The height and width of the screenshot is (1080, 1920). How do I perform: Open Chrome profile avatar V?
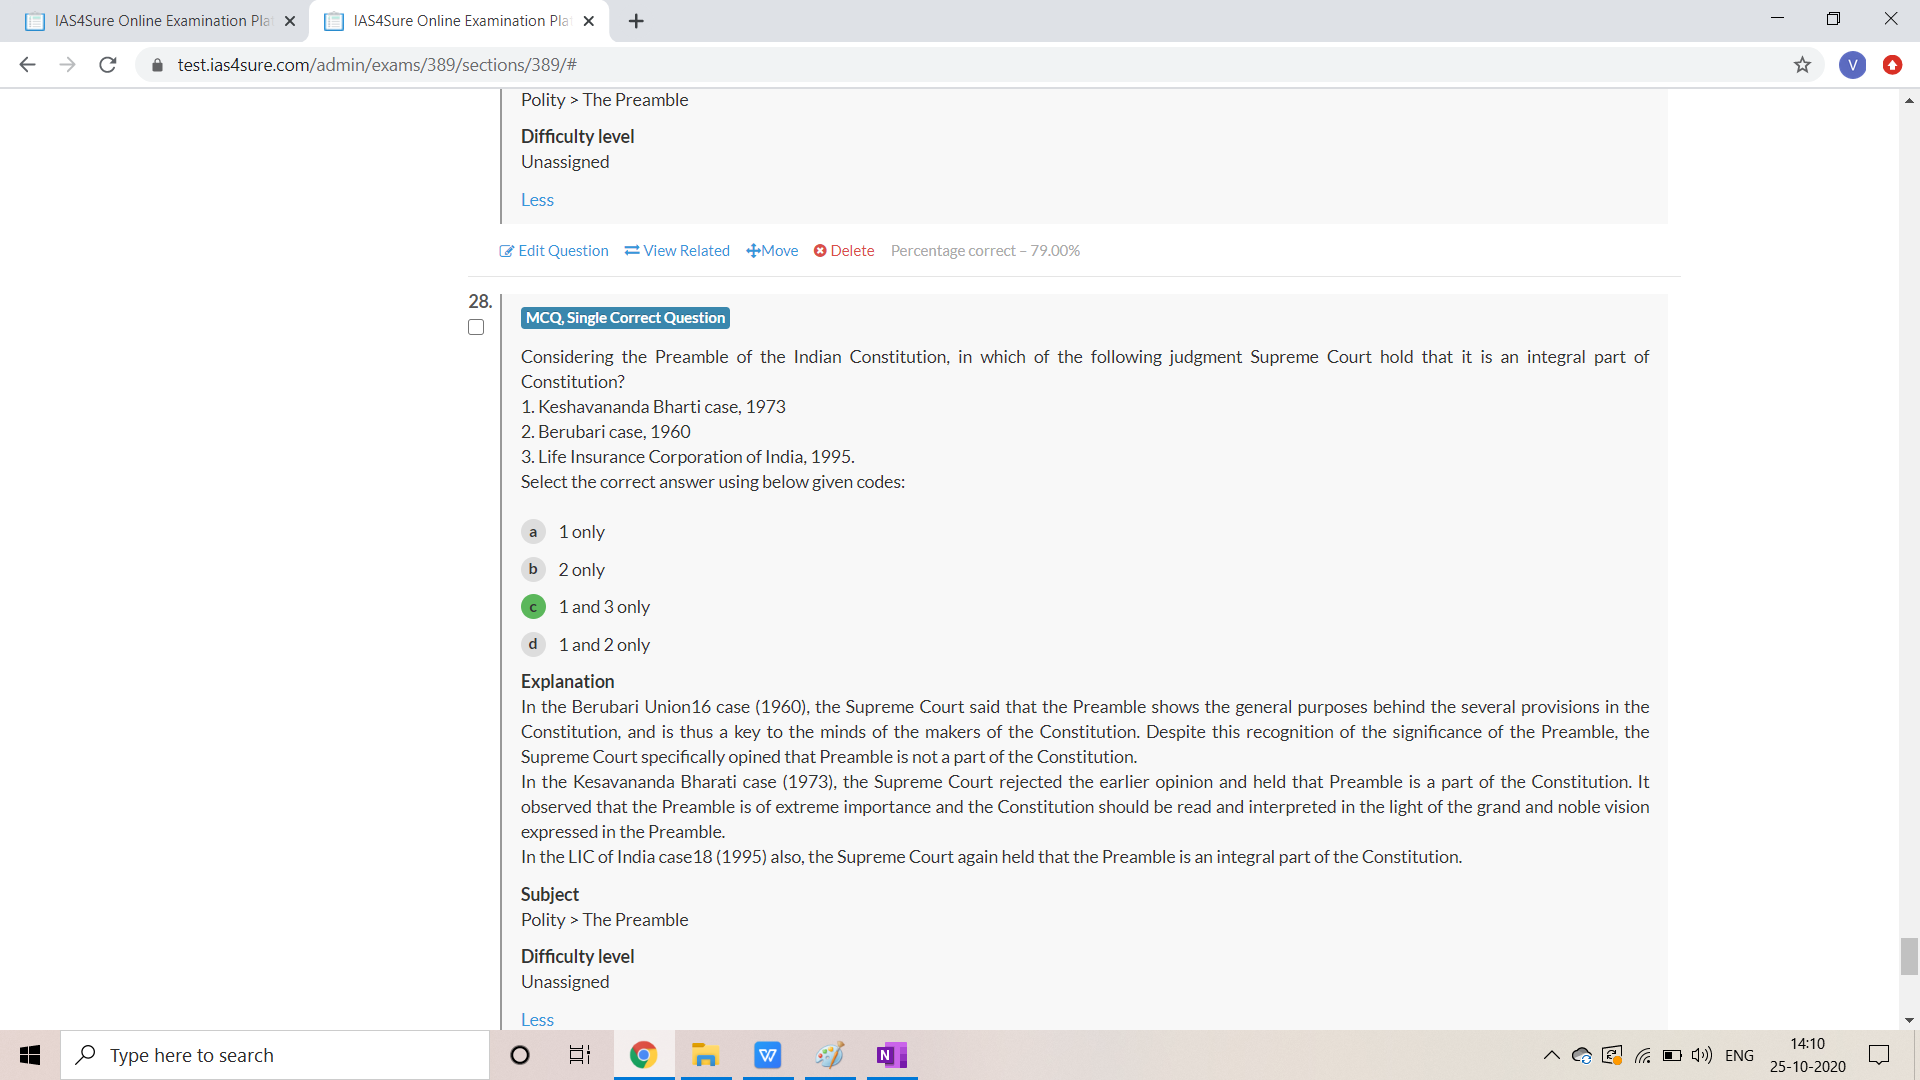1852,65
